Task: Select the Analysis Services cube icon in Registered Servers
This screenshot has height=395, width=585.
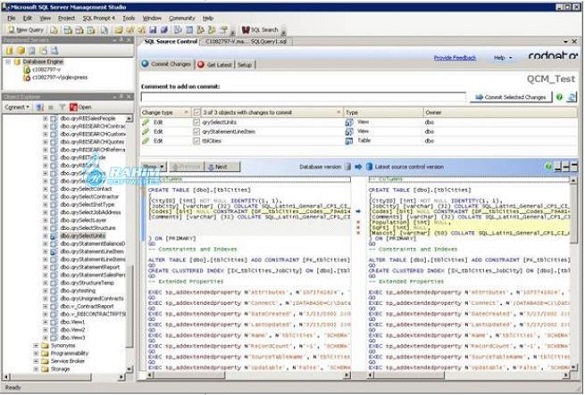Action: (x=21, y=50)
